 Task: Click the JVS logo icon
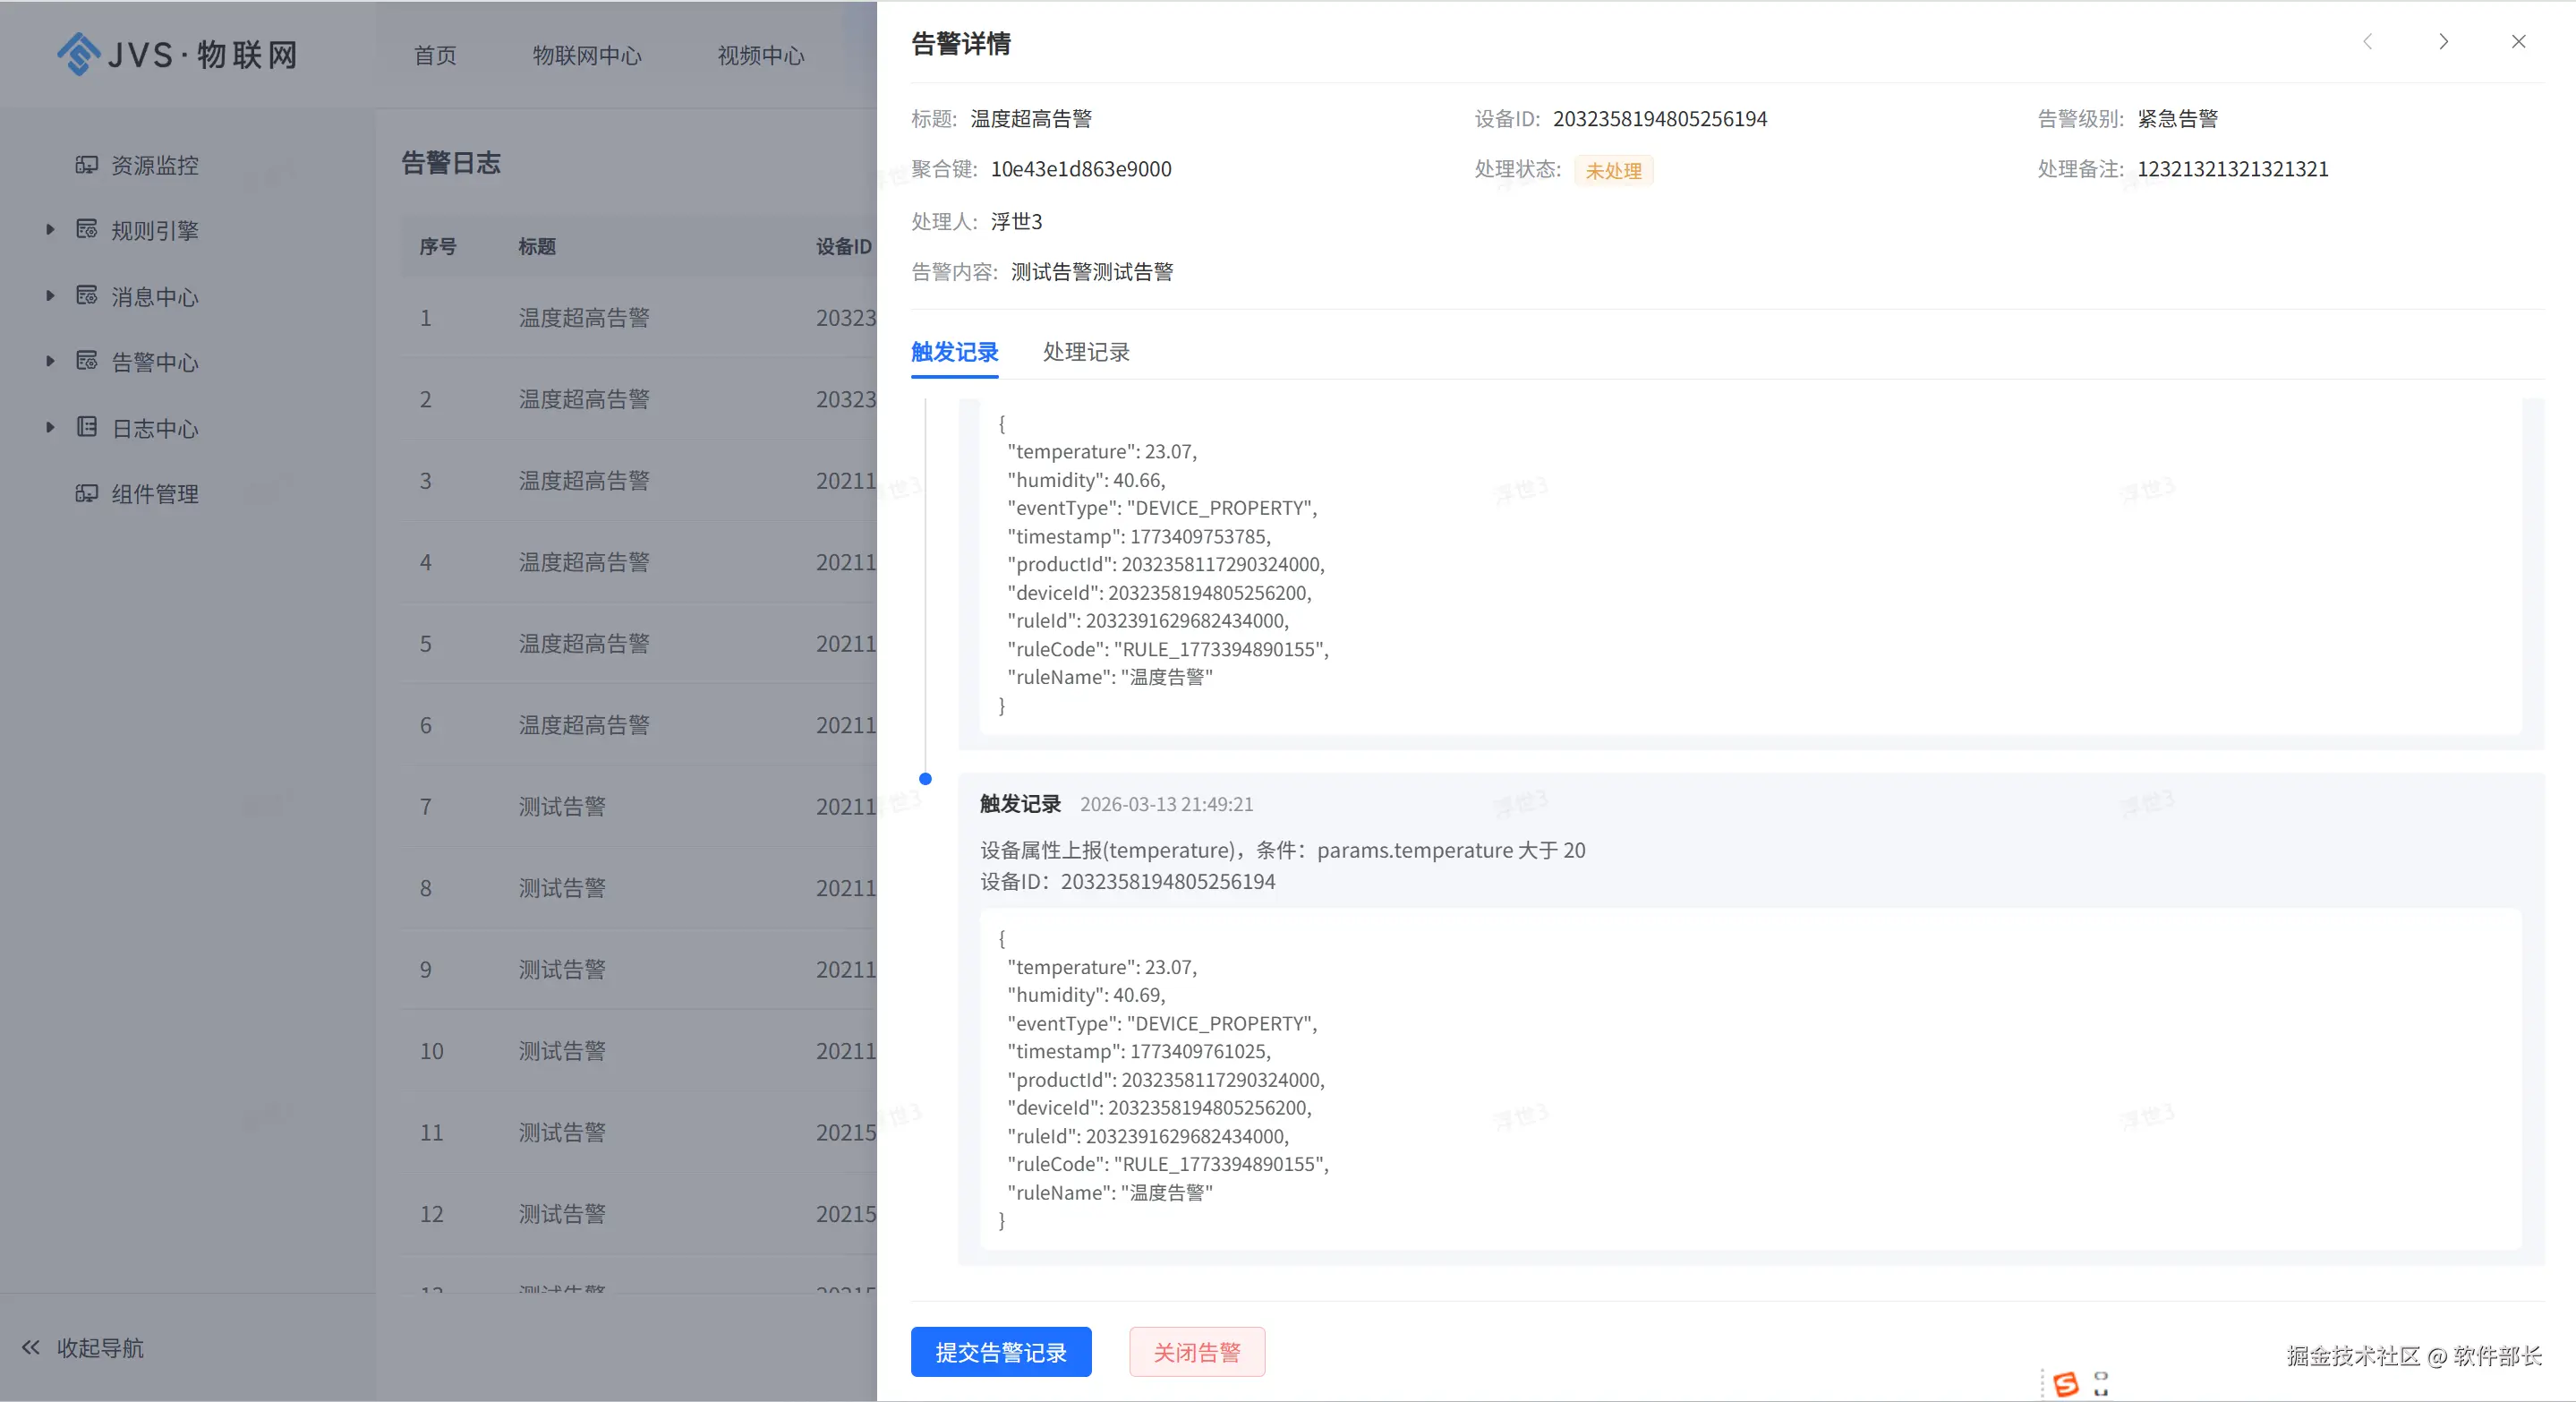click(78, 54)
